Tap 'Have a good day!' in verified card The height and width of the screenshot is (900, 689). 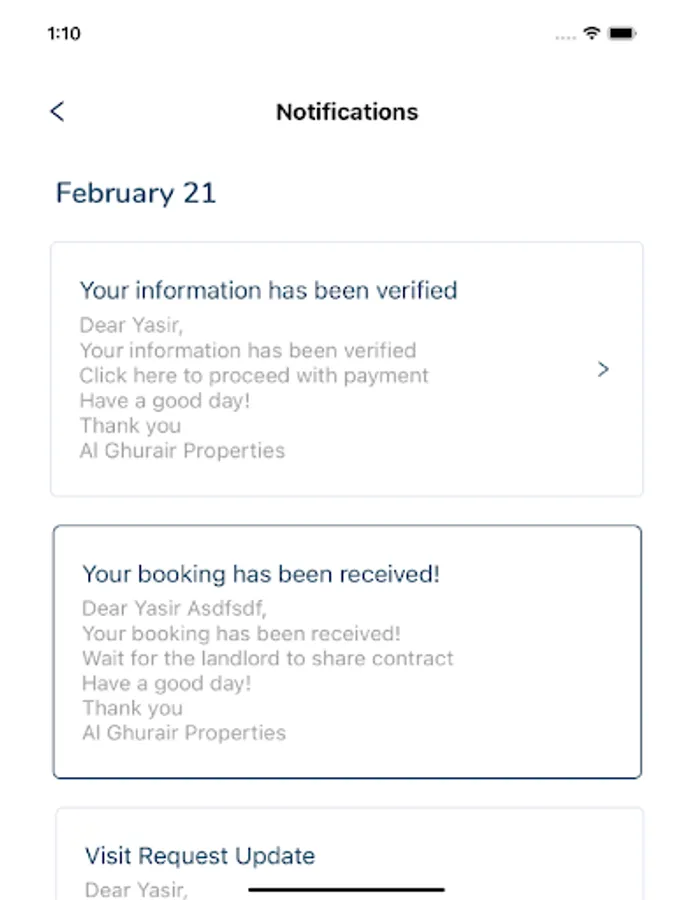click(164, 401)
